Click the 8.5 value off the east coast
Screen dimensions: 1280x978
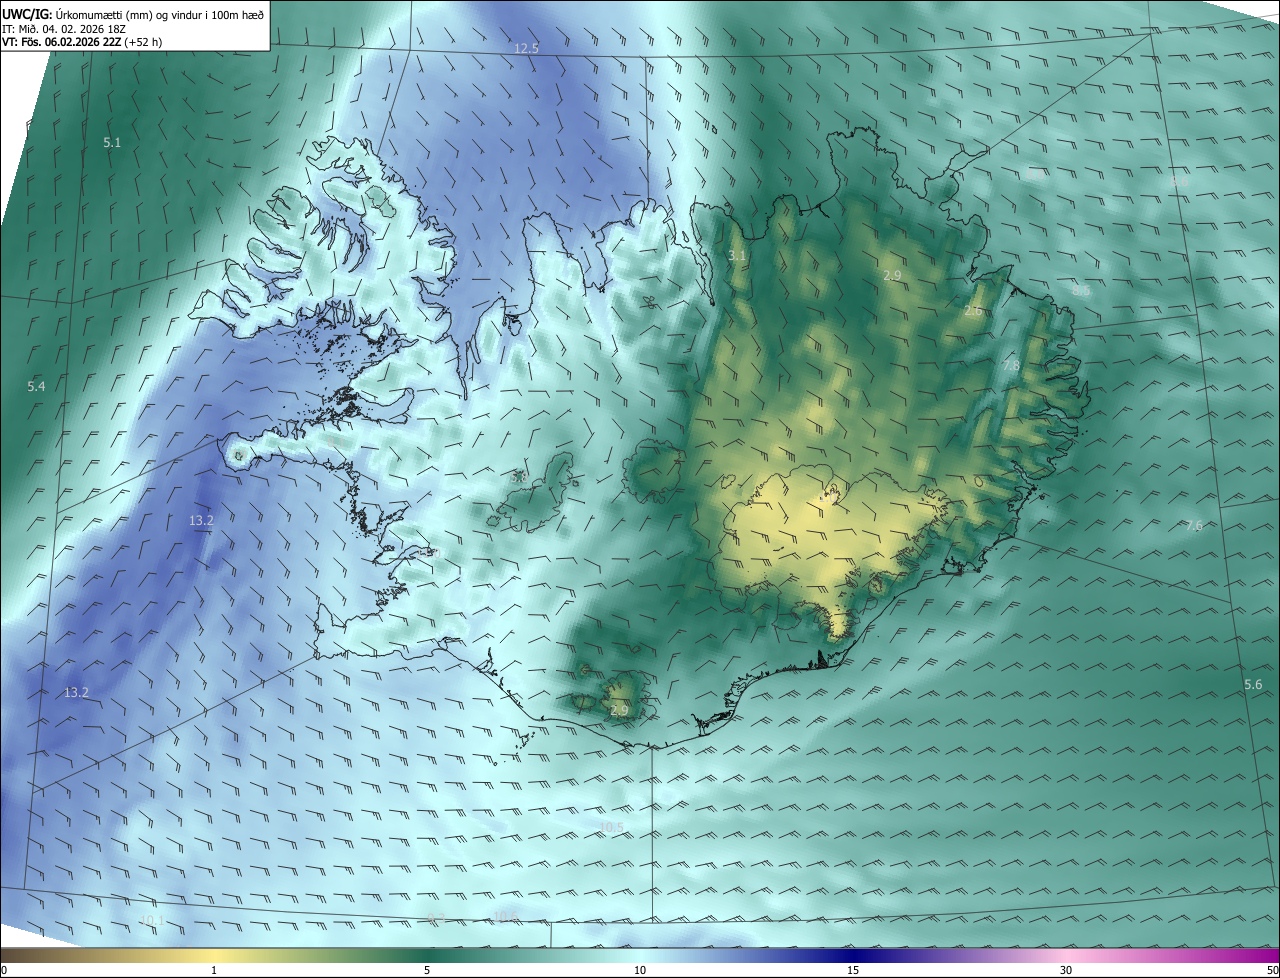(1081, 290)
